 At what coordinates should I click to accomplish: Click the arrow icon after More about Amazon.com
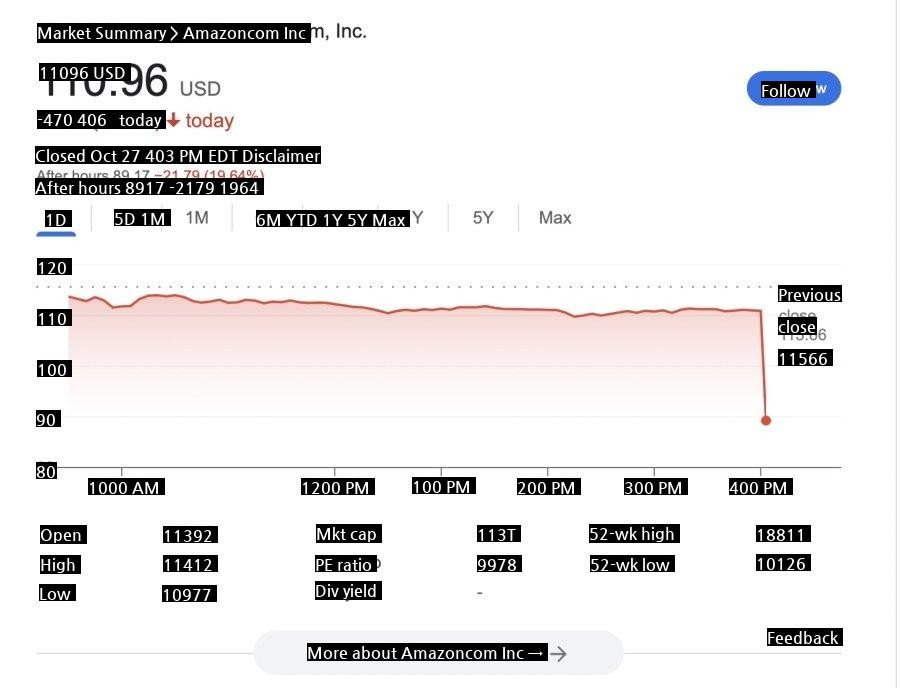click(x=559, y=654)
